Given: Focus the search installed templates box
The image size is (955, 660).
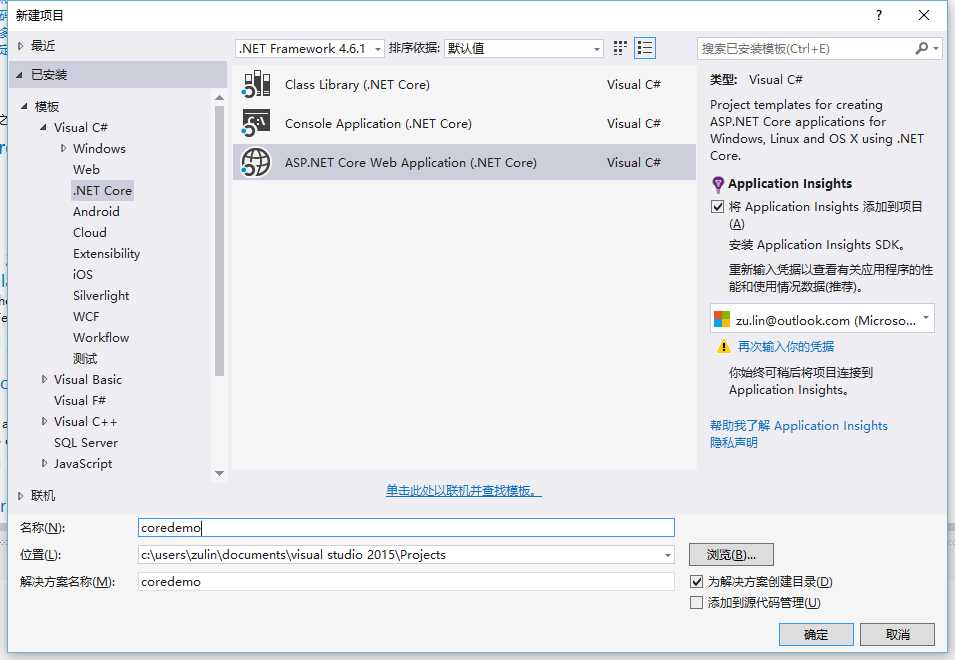Looking at the screenshot, I should click(x=806, y=48).
